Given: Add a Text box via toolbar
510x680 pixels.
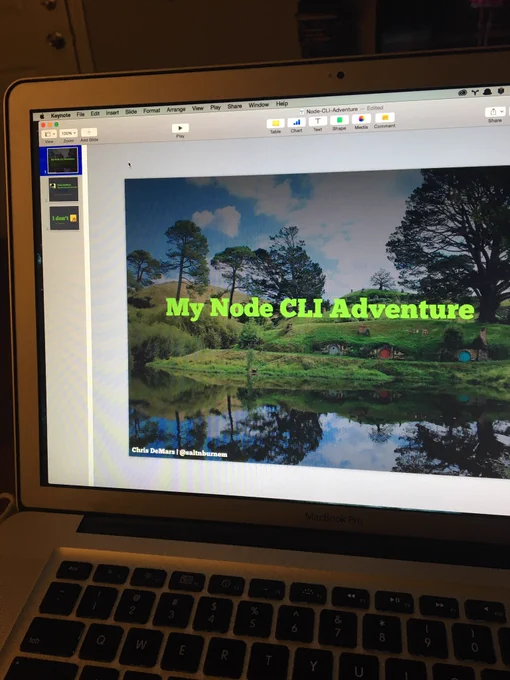Looking at the screenshot, I should [x=317, y=121].
